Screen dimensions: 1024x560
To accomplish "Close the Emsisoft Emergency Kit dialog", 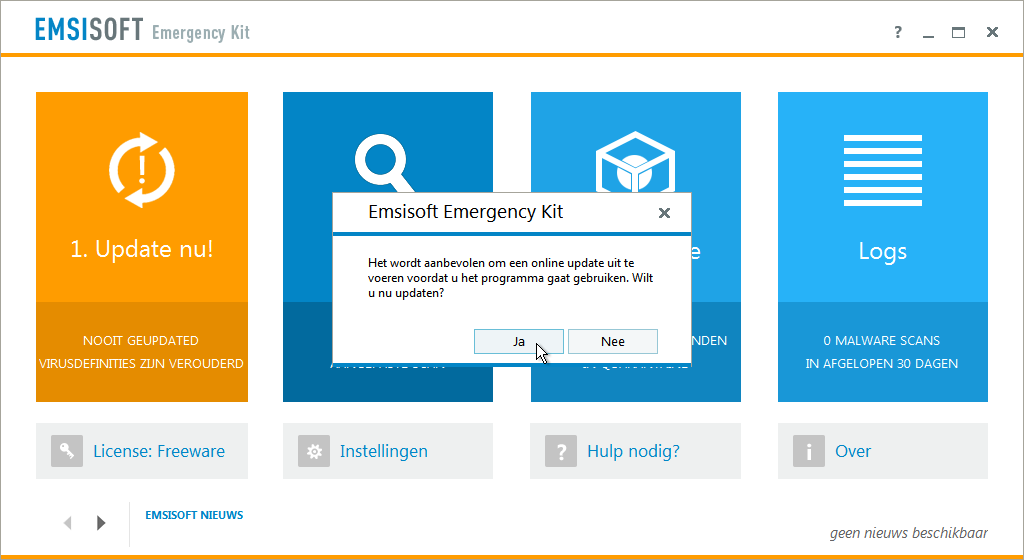I will point(664,213).
